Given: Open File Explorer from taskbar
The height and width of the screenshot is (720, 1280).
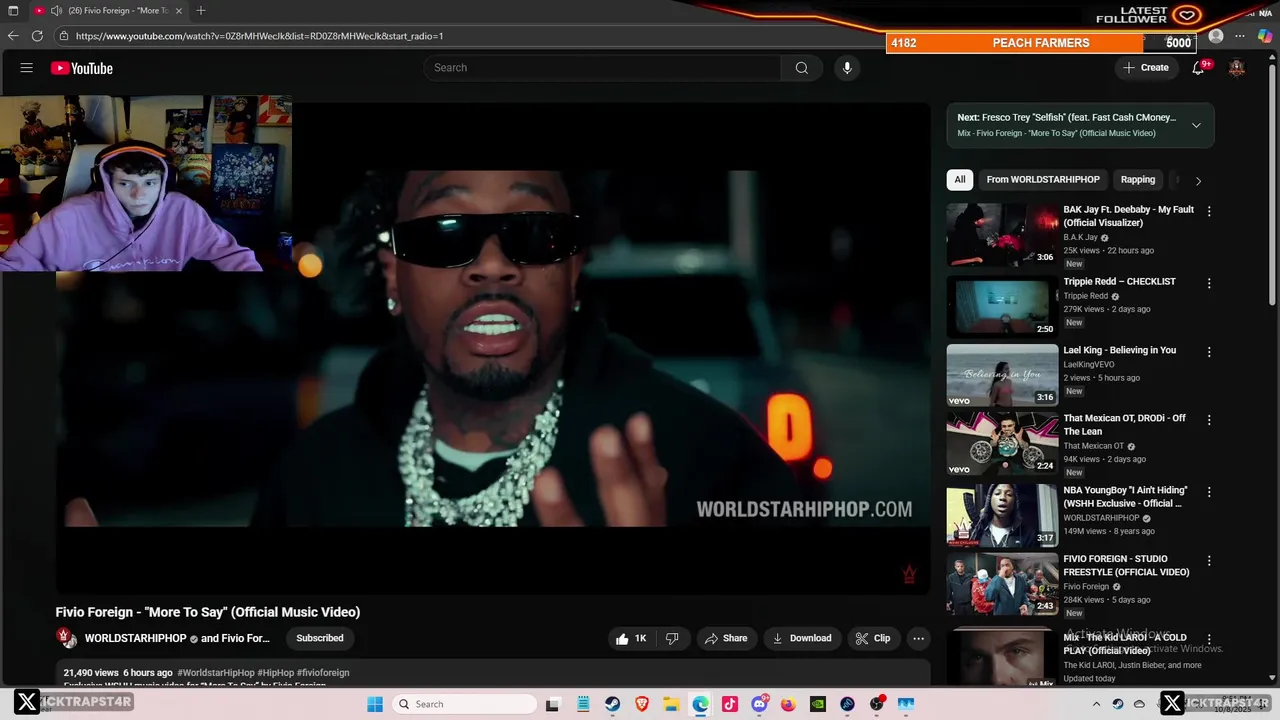Looking at the screenshot, I should pos(671,704).
